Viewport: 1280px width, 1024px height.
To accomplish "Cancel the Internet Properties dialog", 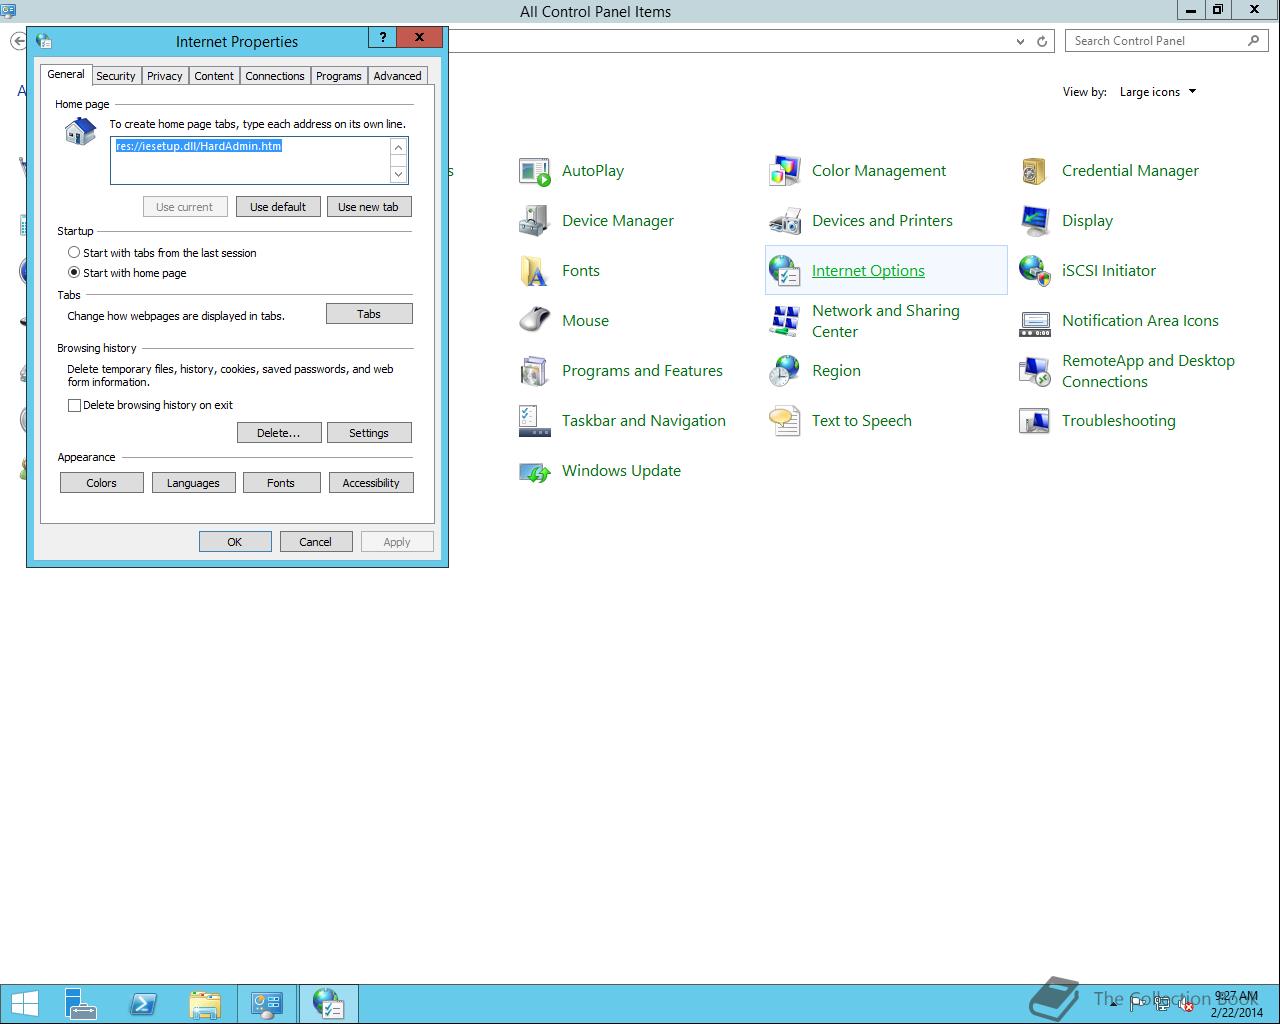I will (315, 542).
